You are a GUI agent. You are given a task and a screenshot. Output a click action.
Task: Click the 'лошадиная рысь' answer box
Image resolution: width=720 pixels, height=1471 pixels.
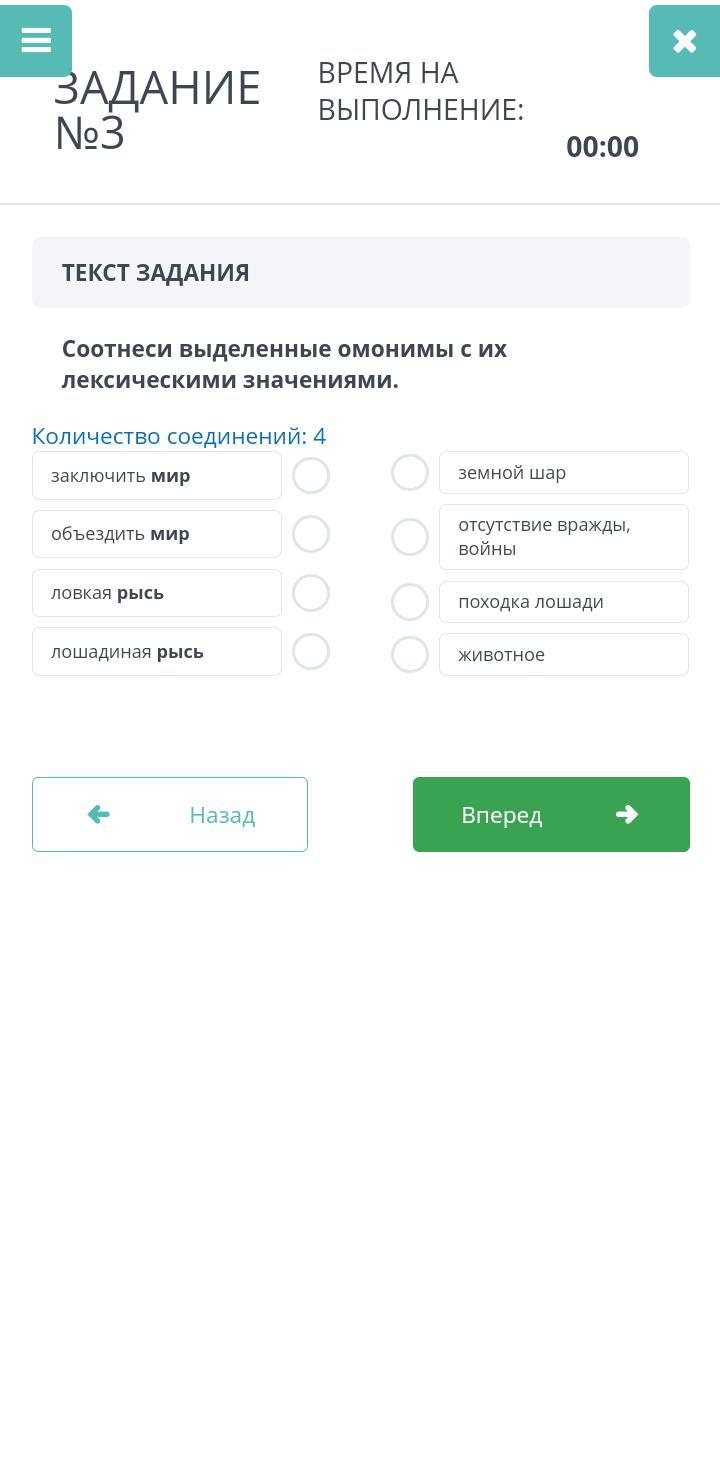click(157, 652)
